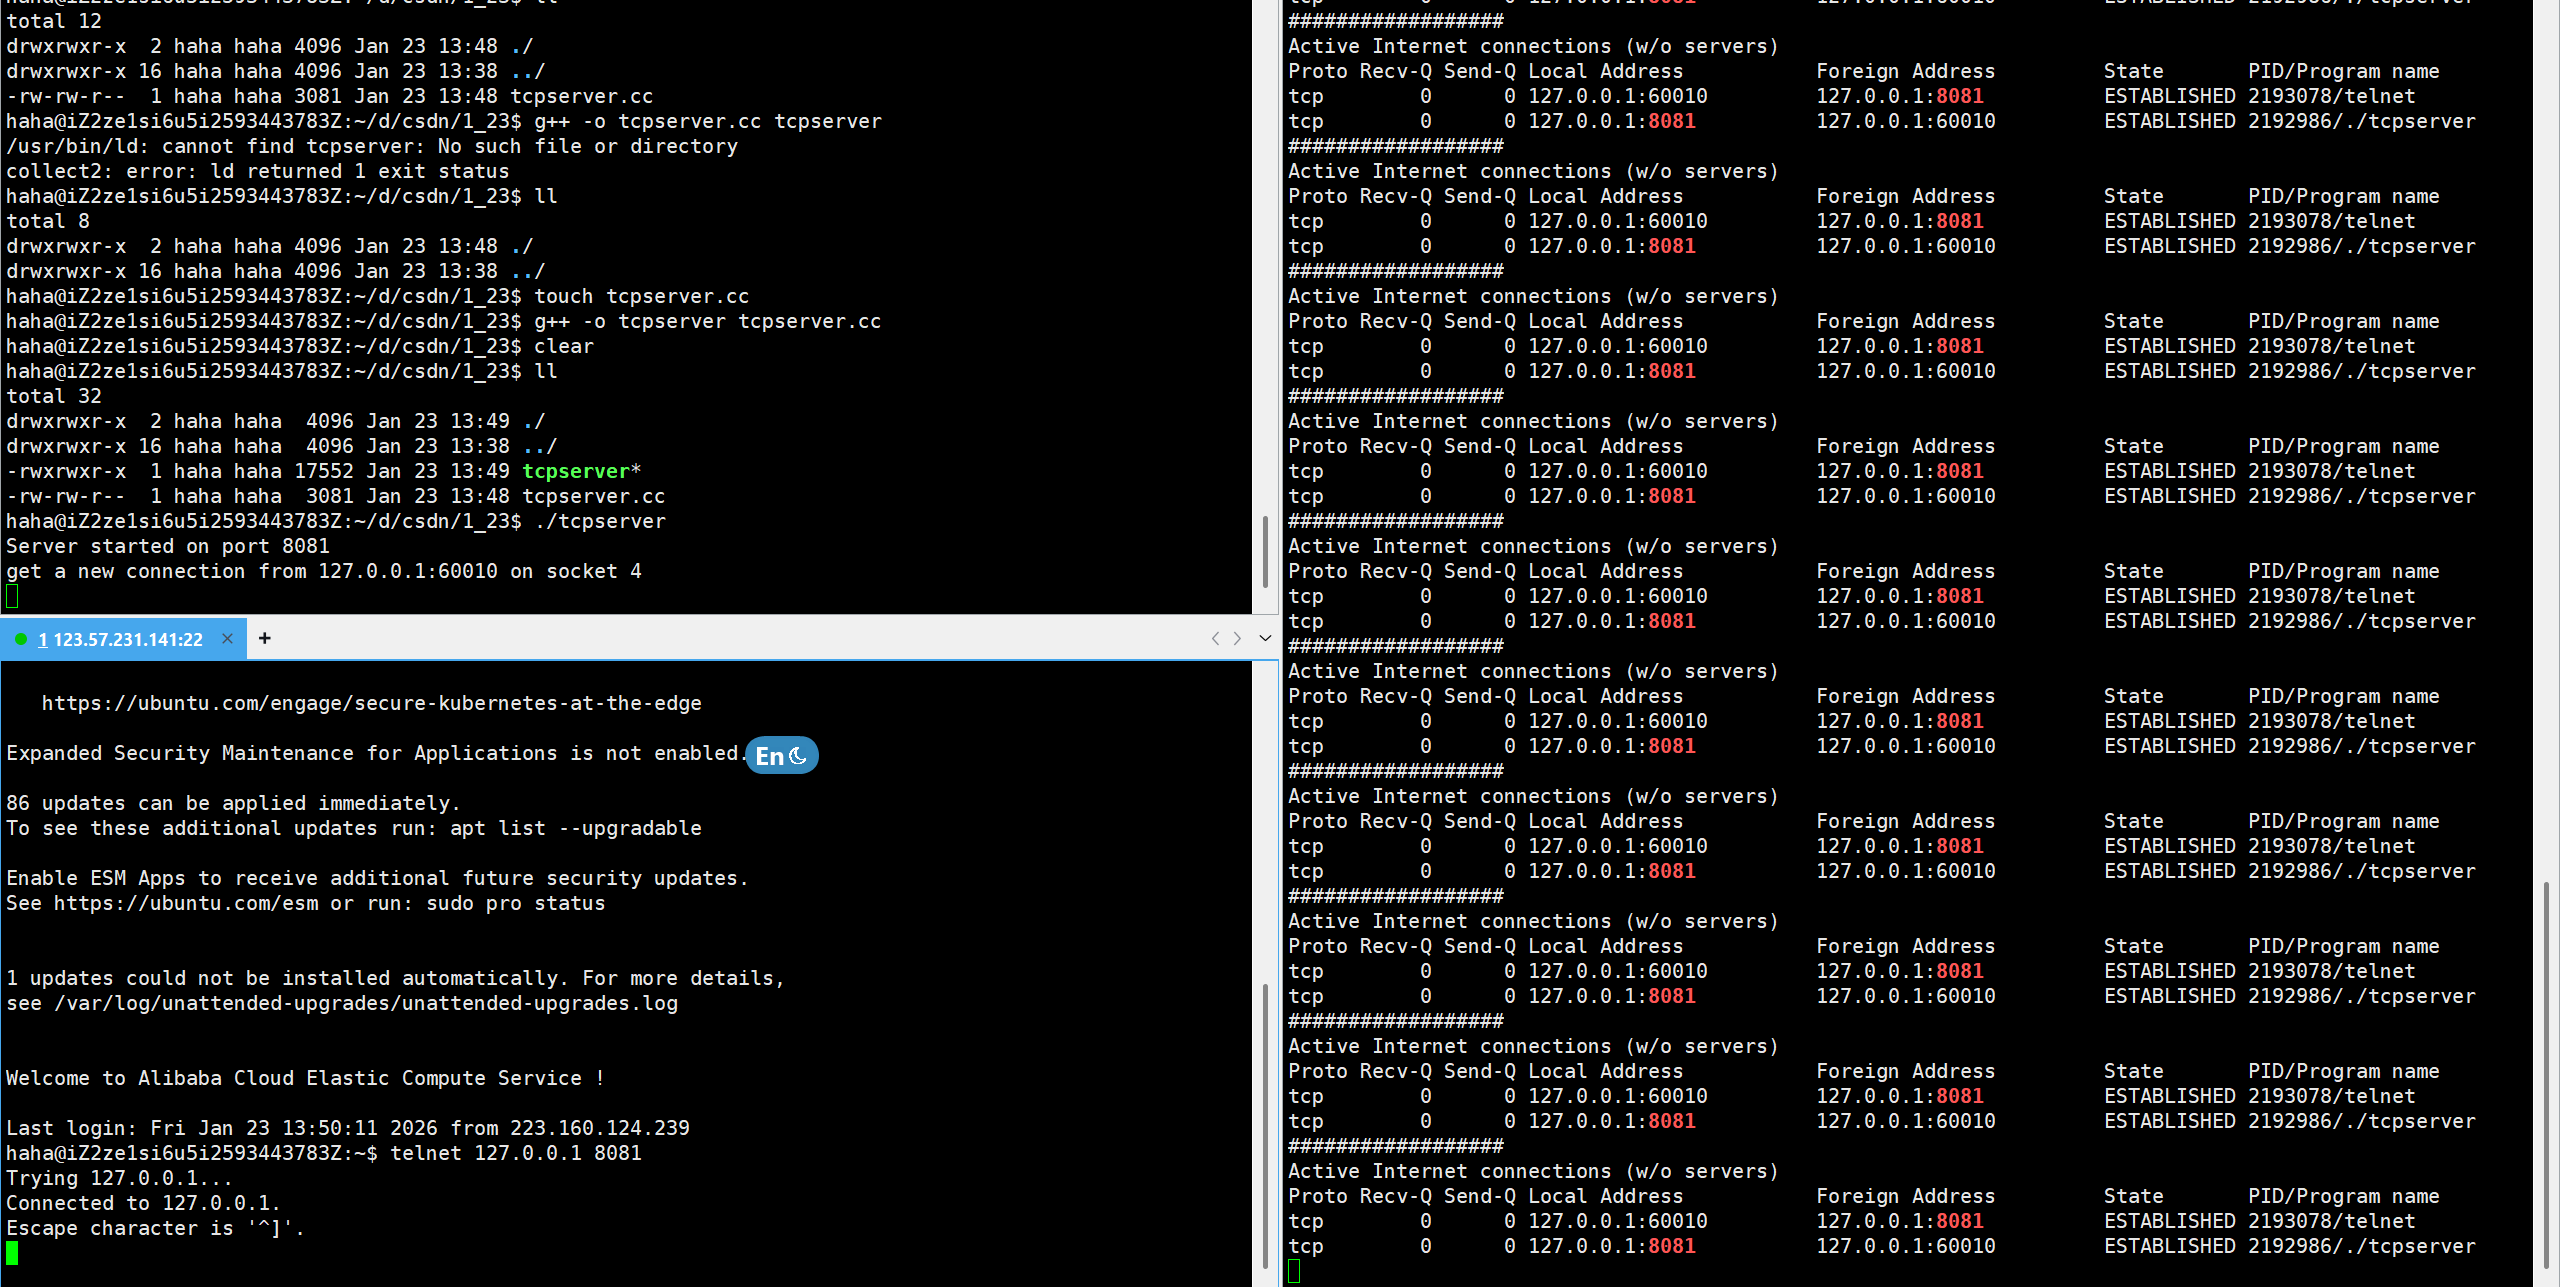Click the green connection status dot on tab
Viewport: 2560px width, 1287px height.
(21, 639)
